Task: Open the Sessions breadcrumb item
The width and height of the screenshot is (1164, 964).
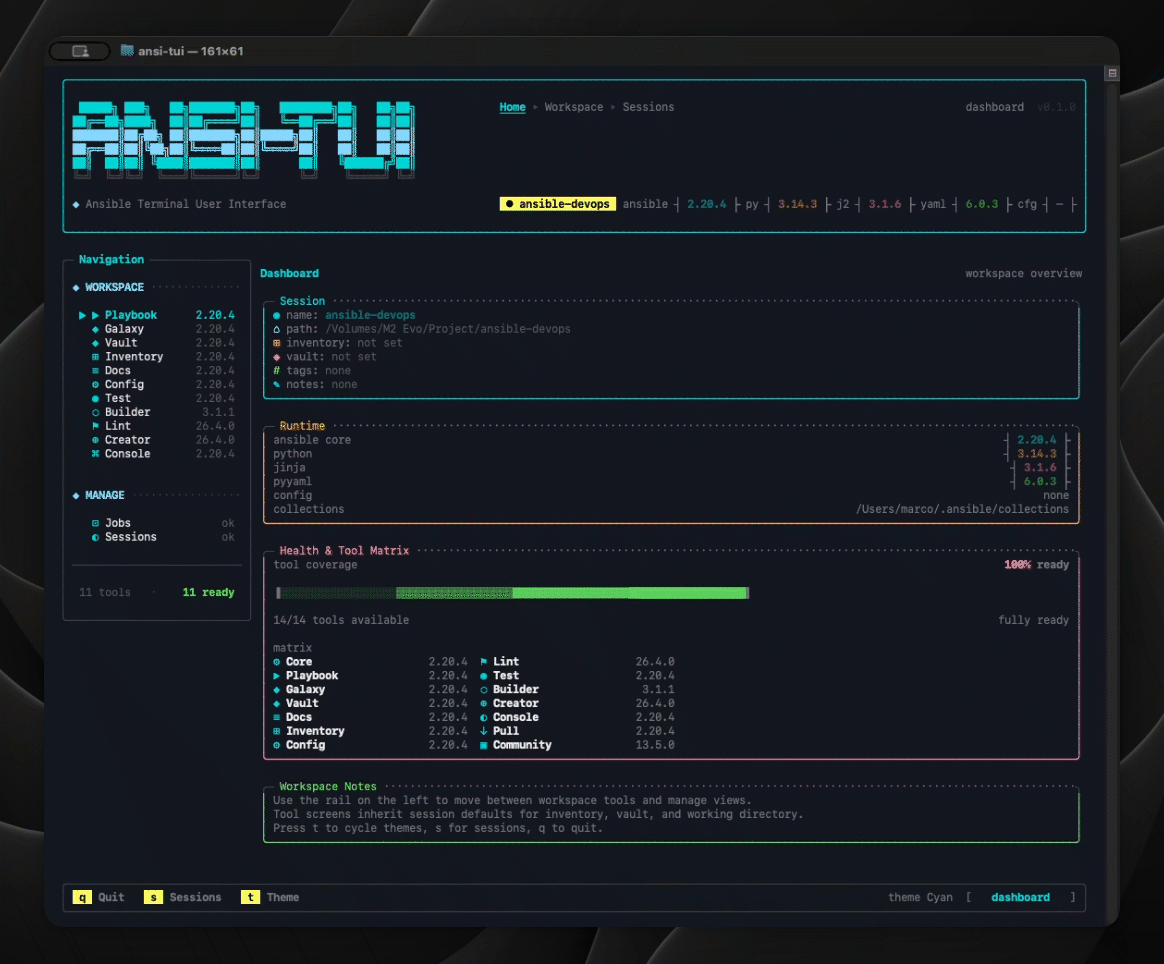Action: coord(648,107)
